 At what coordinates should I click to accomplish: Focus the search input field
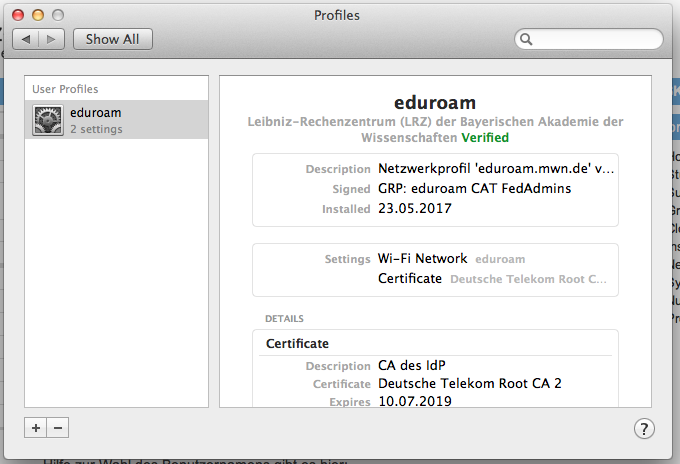point(597,39)
